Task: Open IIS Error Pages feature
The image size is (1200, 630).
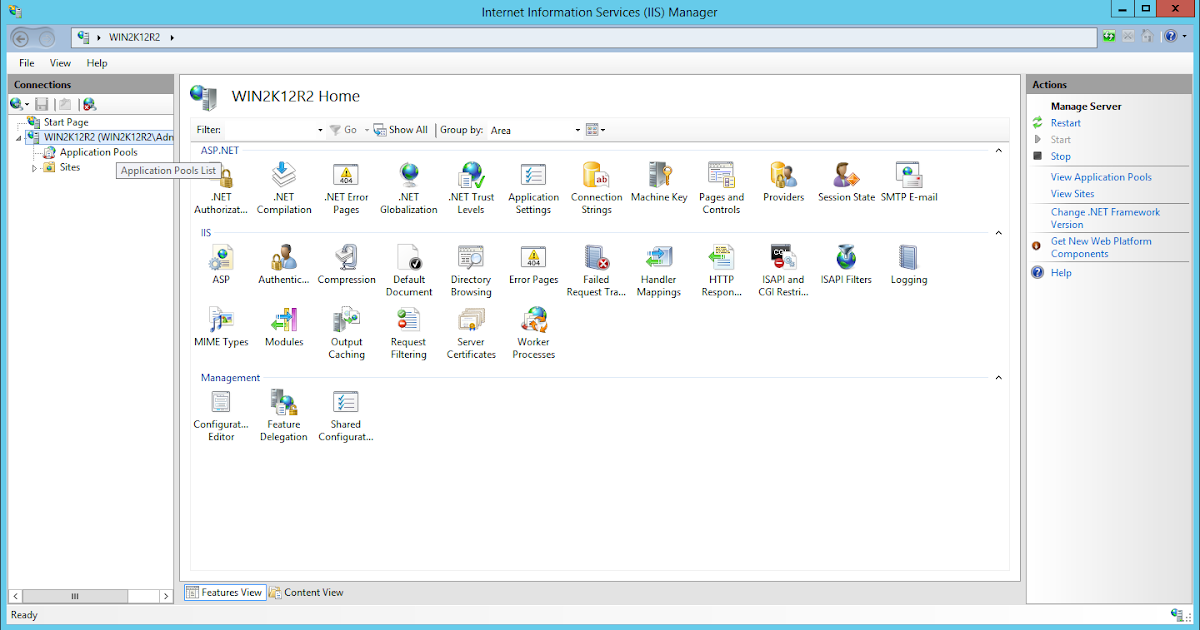Action: [x=533, y=264]
